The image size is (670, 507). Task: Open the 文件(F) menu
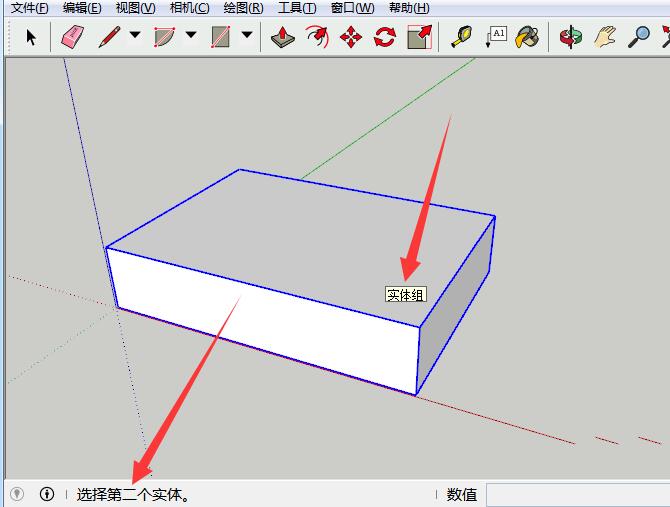29,8
